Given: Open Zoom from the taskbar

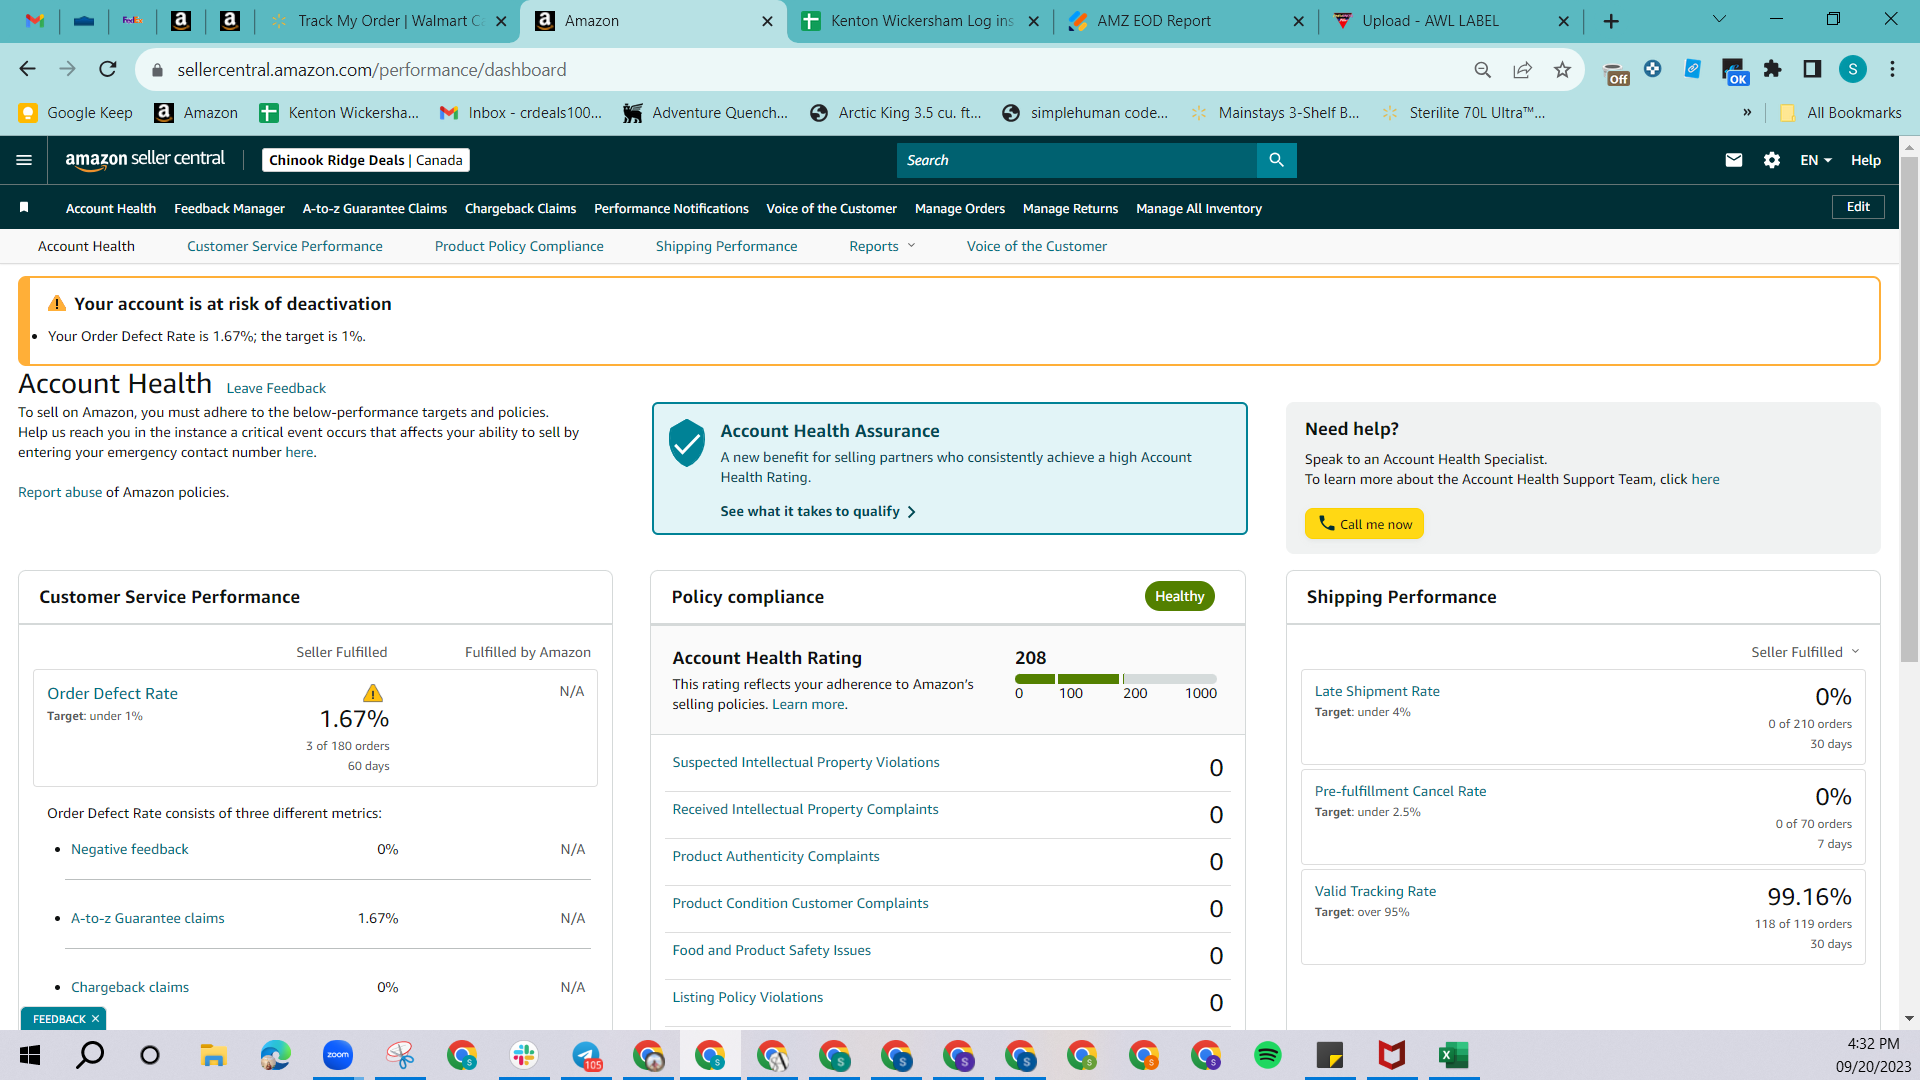Looking at the screenshot, I should coord(338,1055).
